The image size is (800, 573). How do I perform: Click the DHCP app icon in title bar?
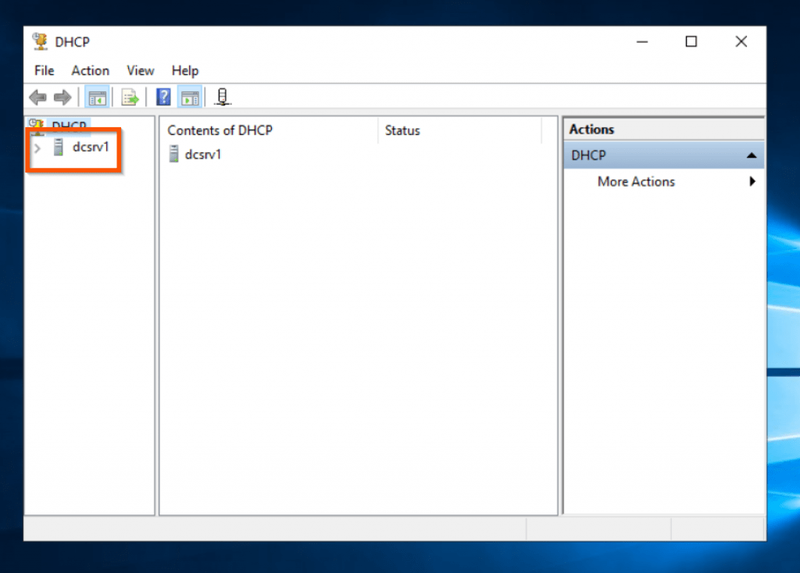(x=40, y=41)
